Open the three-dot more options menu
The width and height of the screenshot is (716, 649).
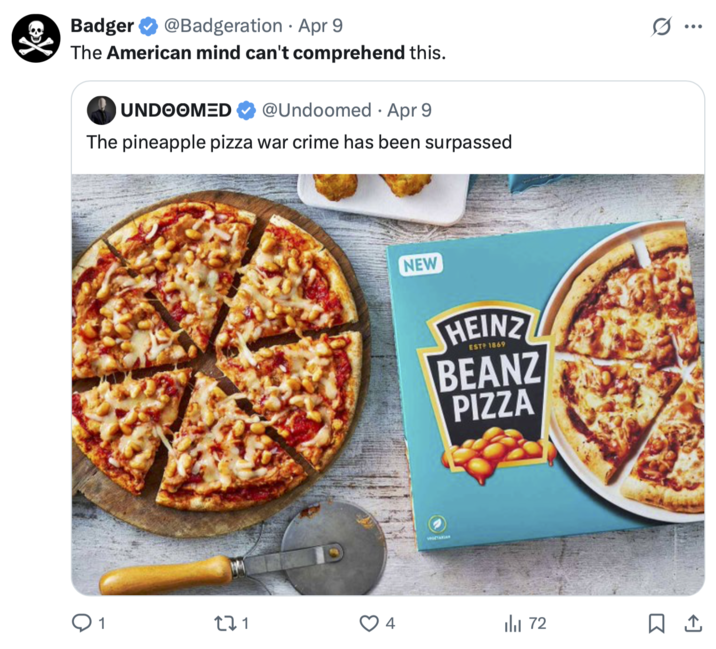pyautogui.click(x=692, y=27)
